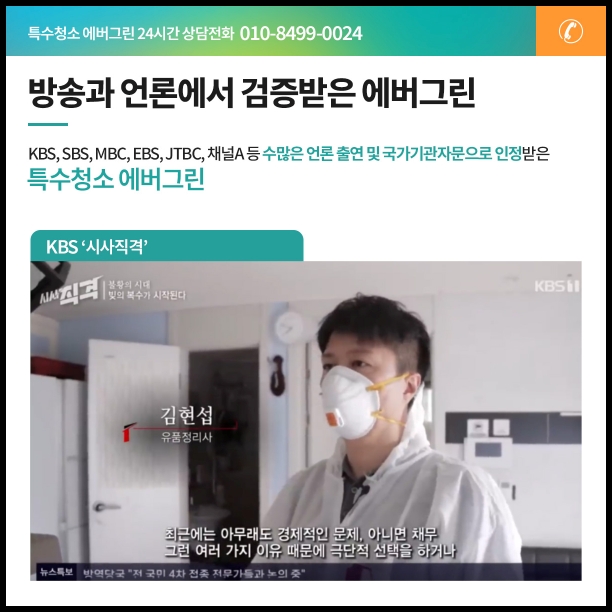Viewport: 612px width, 612px height.
Task: Open the KBS broadcast video thumbnail
Action: coord(306,421)
